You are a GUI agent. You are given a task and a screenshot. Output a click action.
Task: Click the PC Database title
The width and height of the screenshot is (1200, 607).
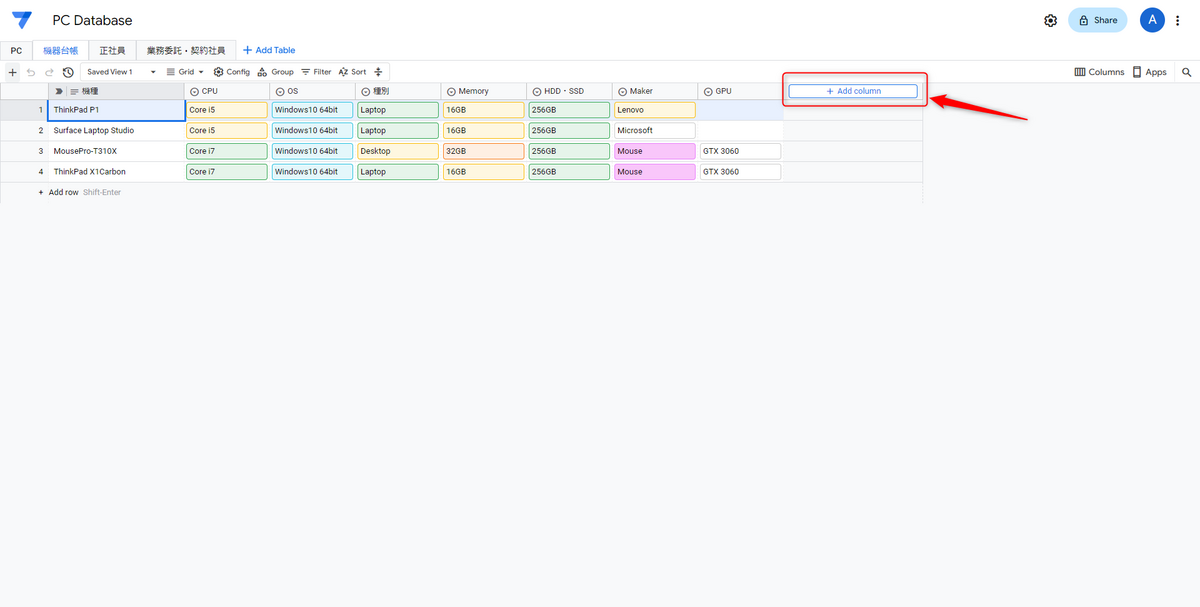coord(92,20)
